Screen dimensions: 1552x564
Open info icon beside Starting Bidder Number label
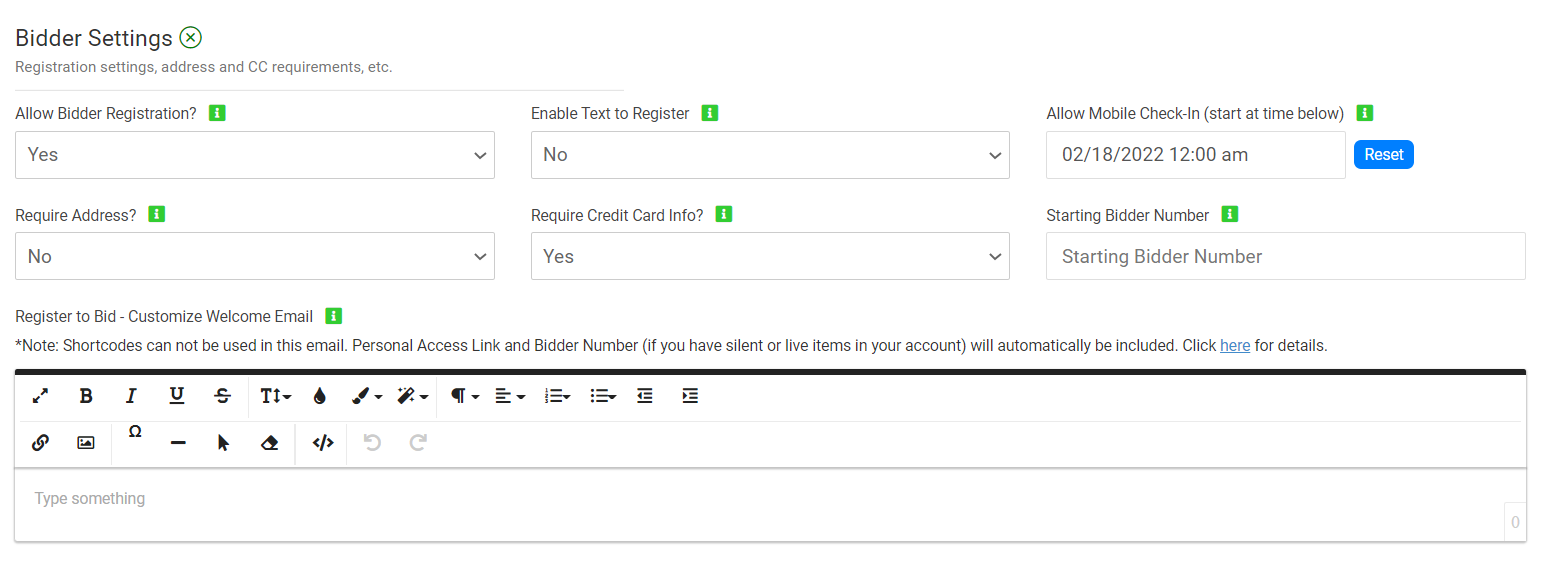click(1230, 214)
